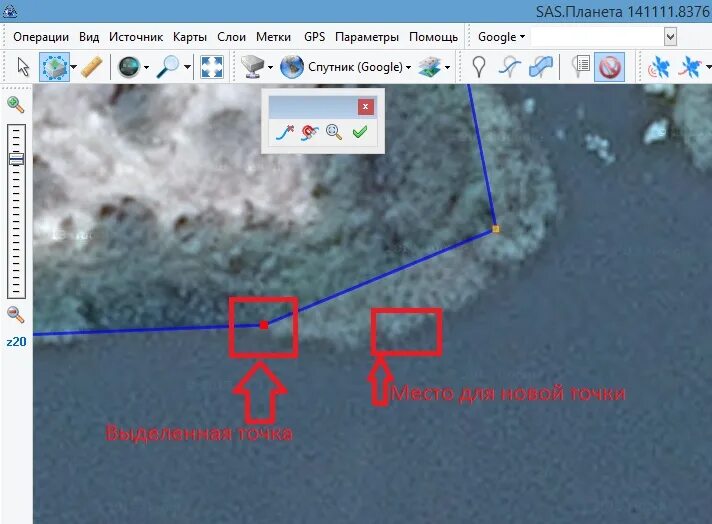Toggle fullscreen map mode

(212, 67)
